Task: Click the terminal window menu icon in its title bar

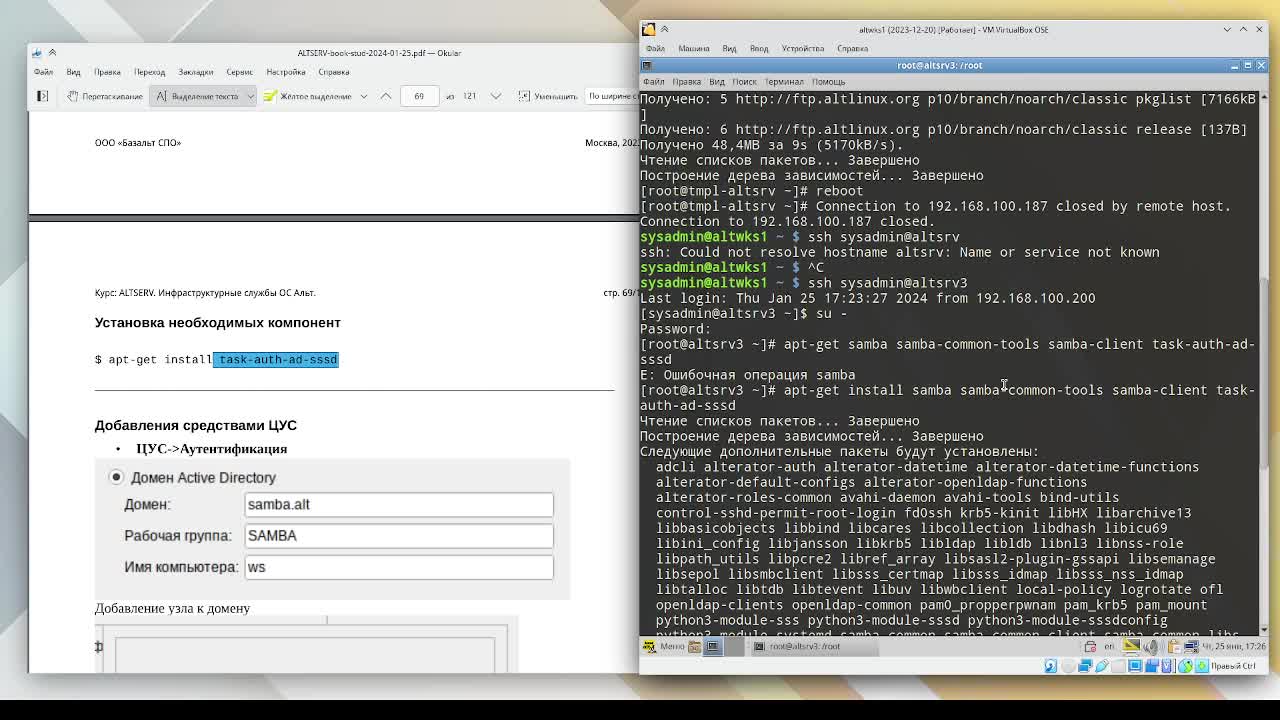Action: (646, 65)
